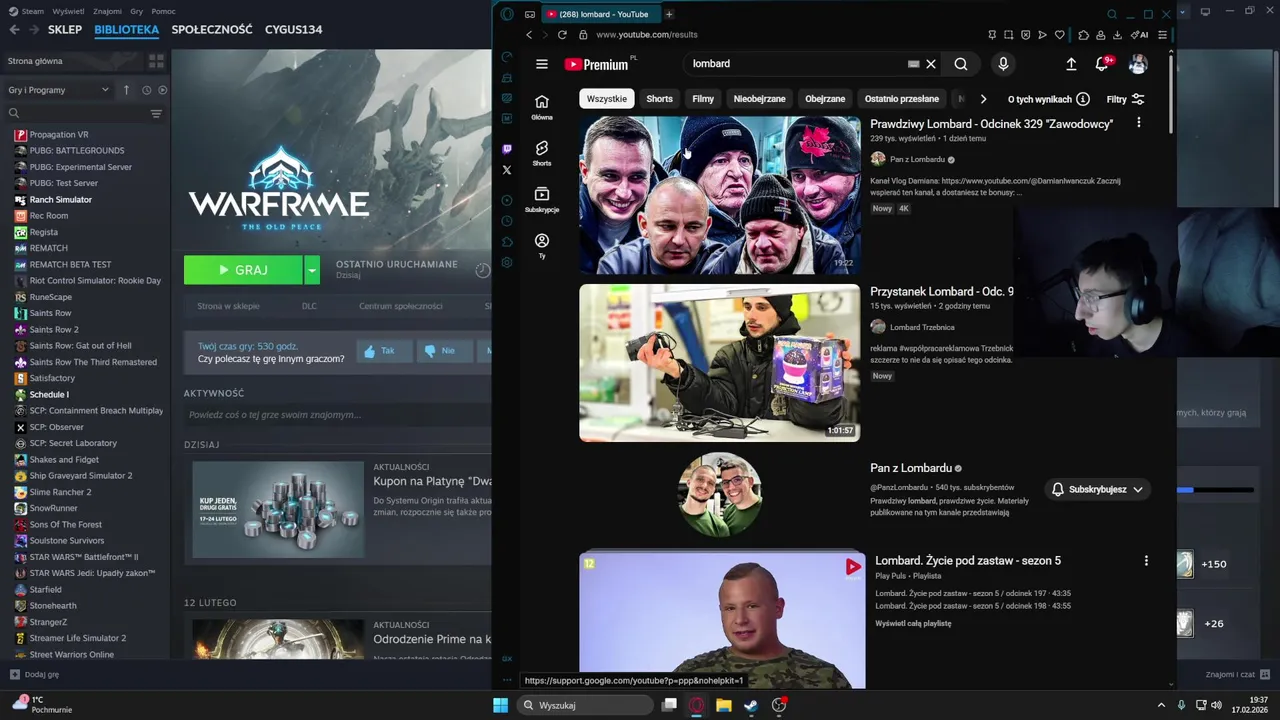This screenshot has width=1280, height=720.
Task: Expand the dropdown arrow beside GRAJ button
Action: coord(312,270)
